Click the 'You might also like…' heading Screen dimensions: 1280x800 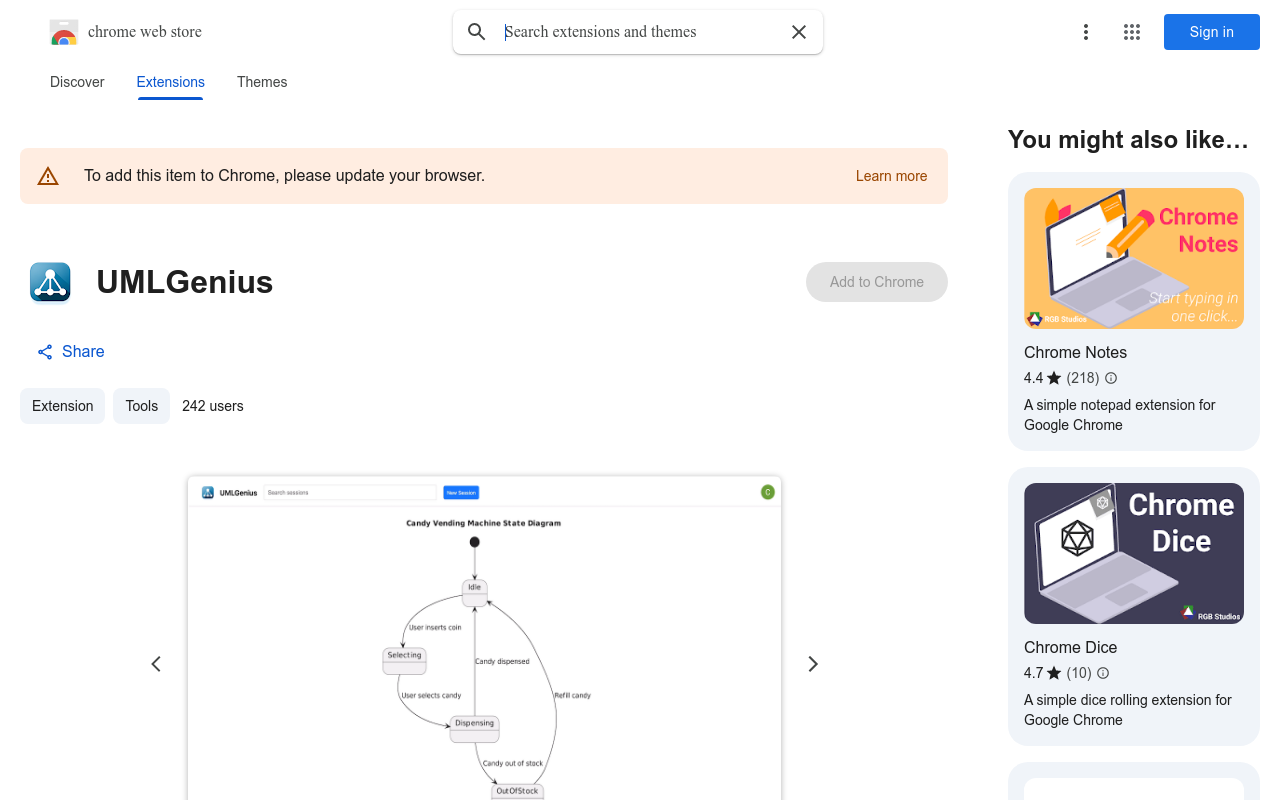(x=1129, y=140)
